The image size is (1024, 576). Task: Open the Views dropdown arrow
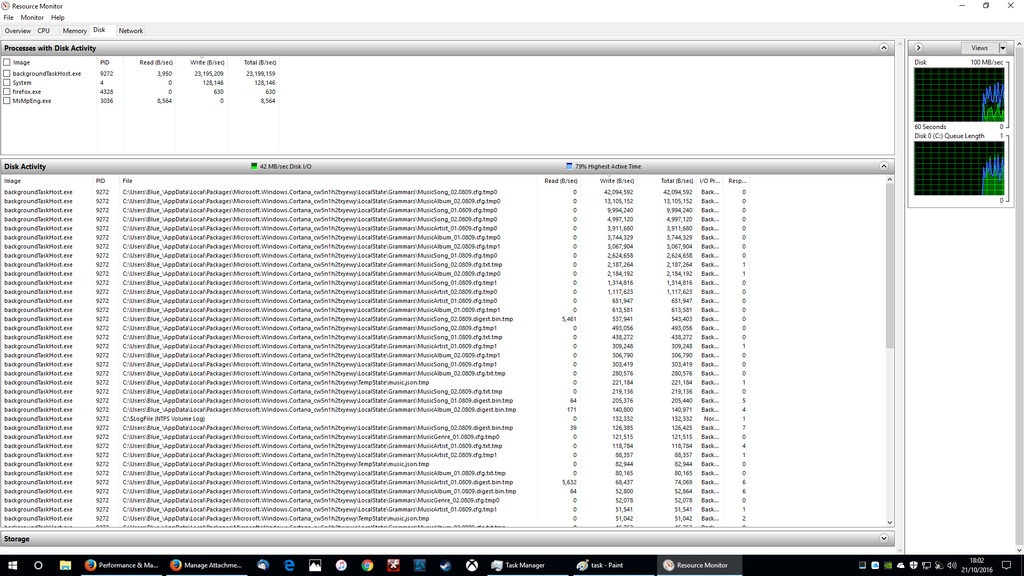click(1003, 48)
